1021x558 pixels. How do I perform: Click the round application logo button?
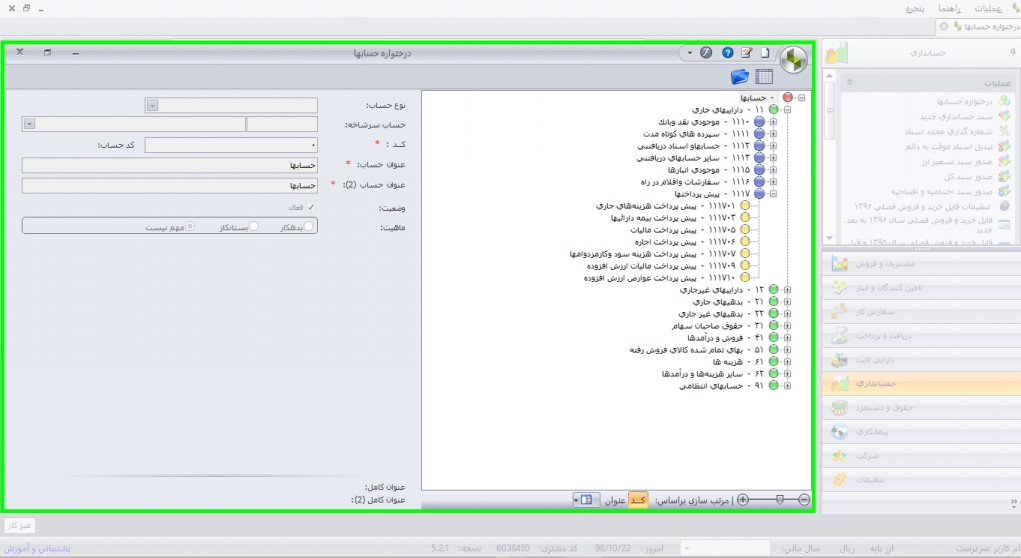tap(792, 60)
